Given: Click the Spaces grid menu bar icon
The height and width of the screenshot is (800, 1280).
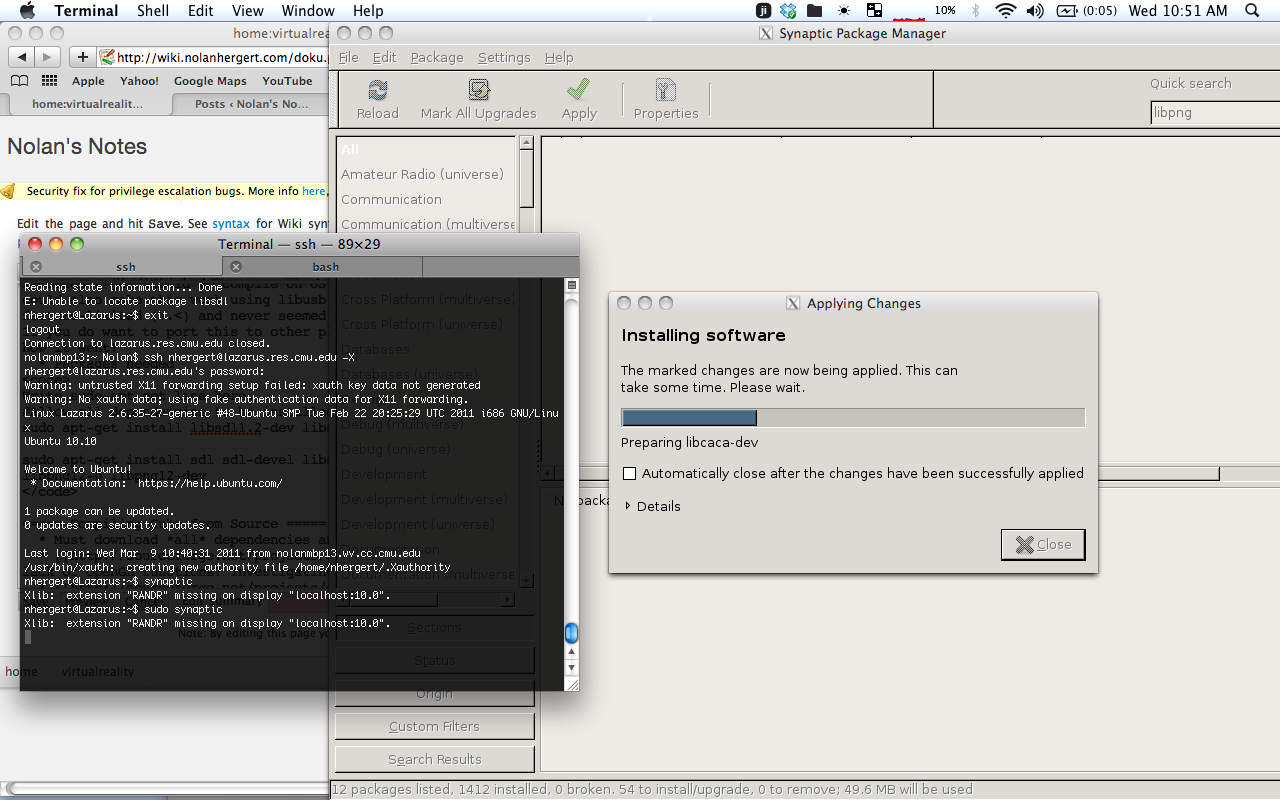Looking at the screenshot, I should (x=874, y=10).
